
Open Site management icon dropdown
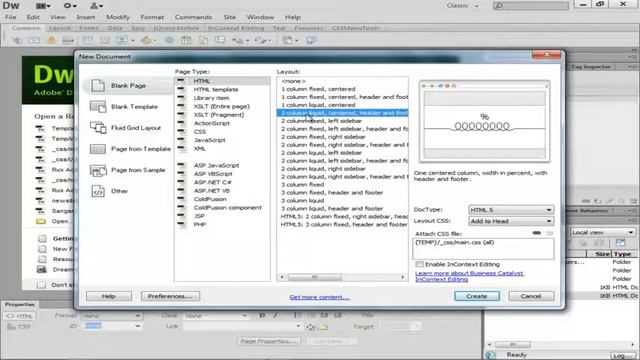[96, 6]
